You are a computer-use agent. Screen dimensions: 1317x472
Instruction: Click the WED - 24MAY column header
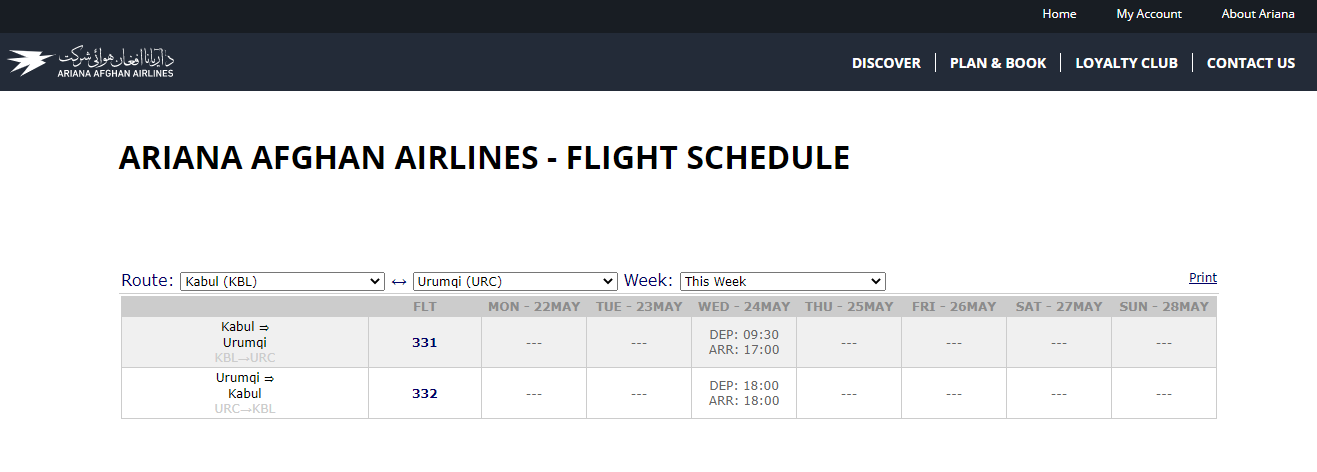tap(744, 307)
